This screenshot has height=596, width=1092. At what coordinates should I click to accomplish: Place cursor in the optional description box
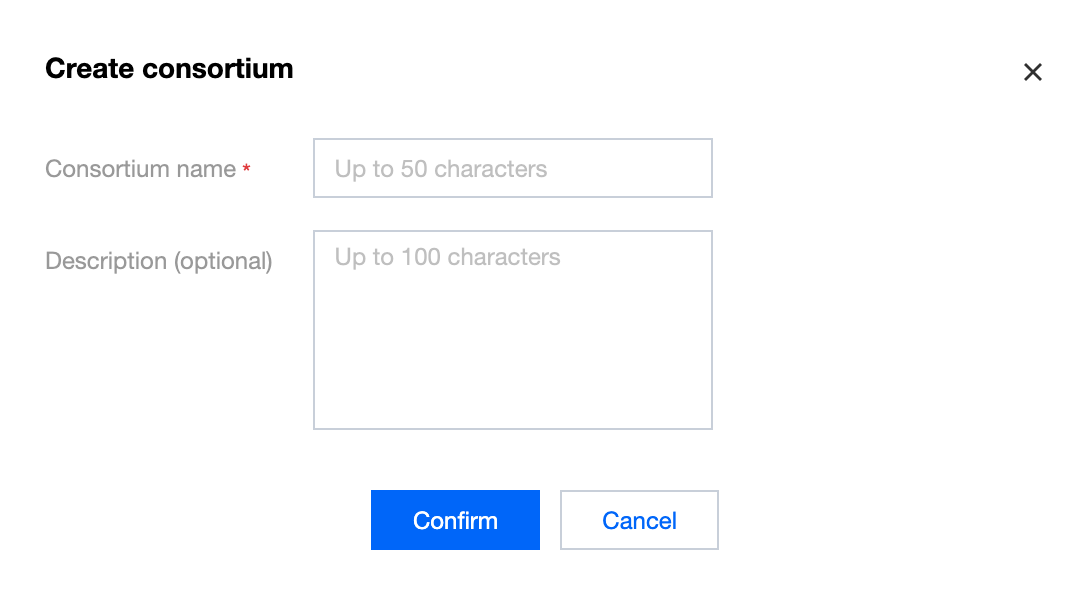(x=512, y=330)
